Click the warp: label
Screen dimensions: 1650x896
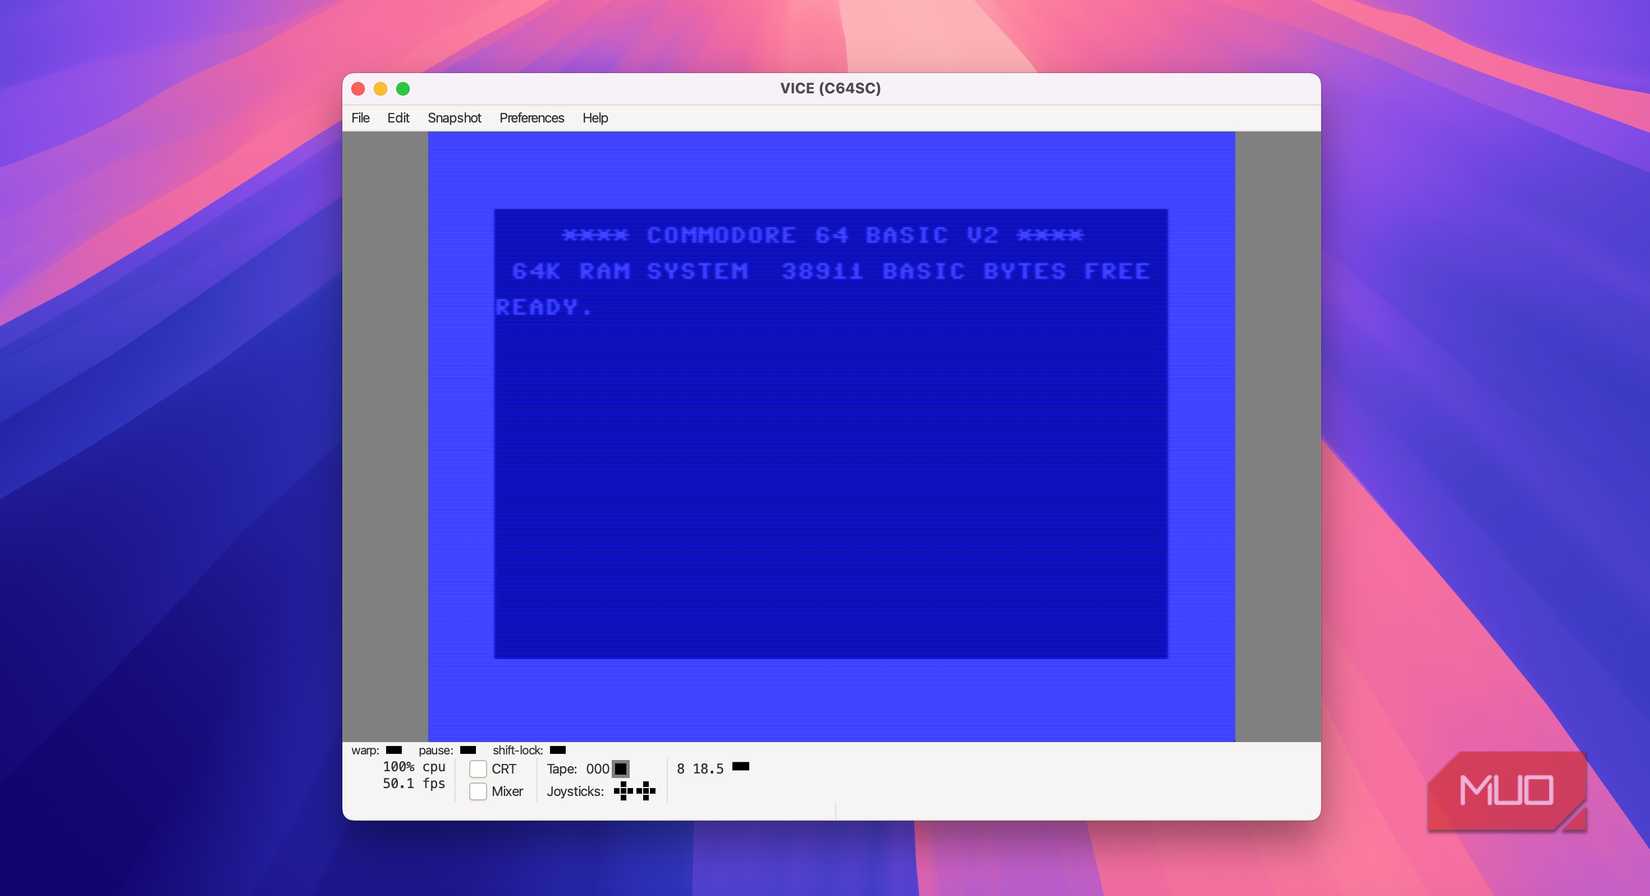(365, 750)
